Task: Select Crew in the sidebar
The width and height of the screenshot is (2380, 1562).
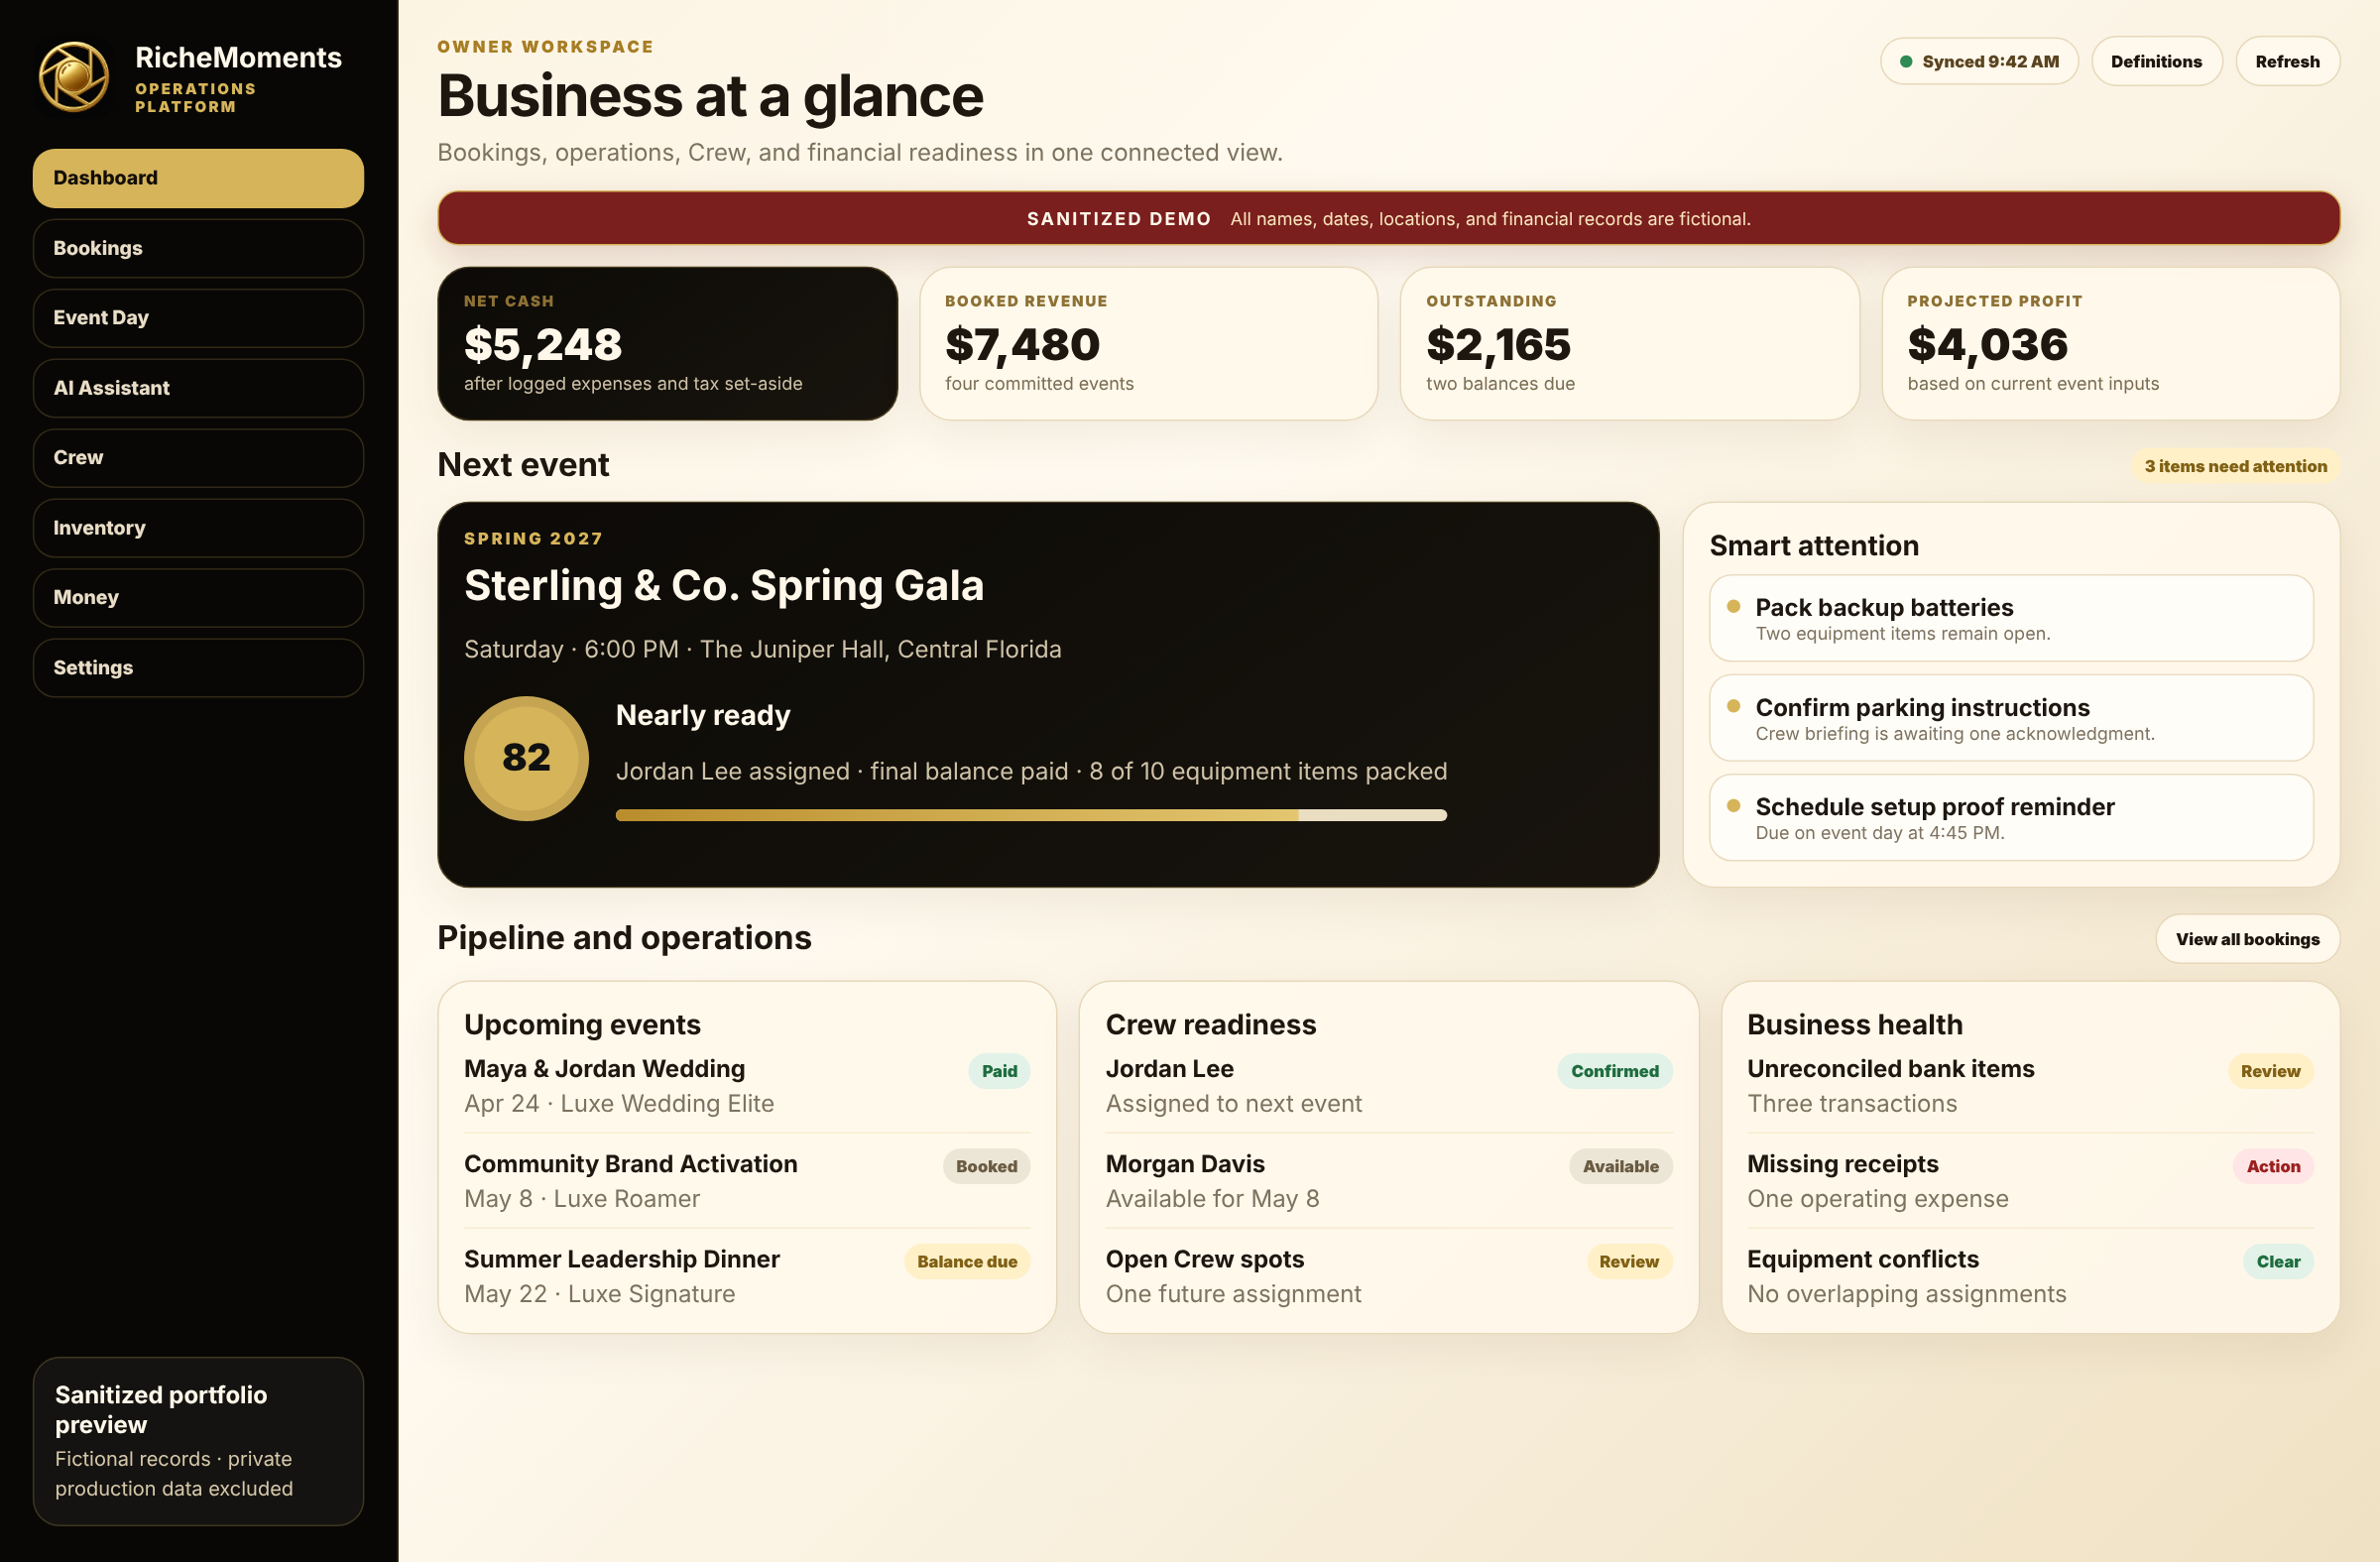Action: click(x=198, y=458)
